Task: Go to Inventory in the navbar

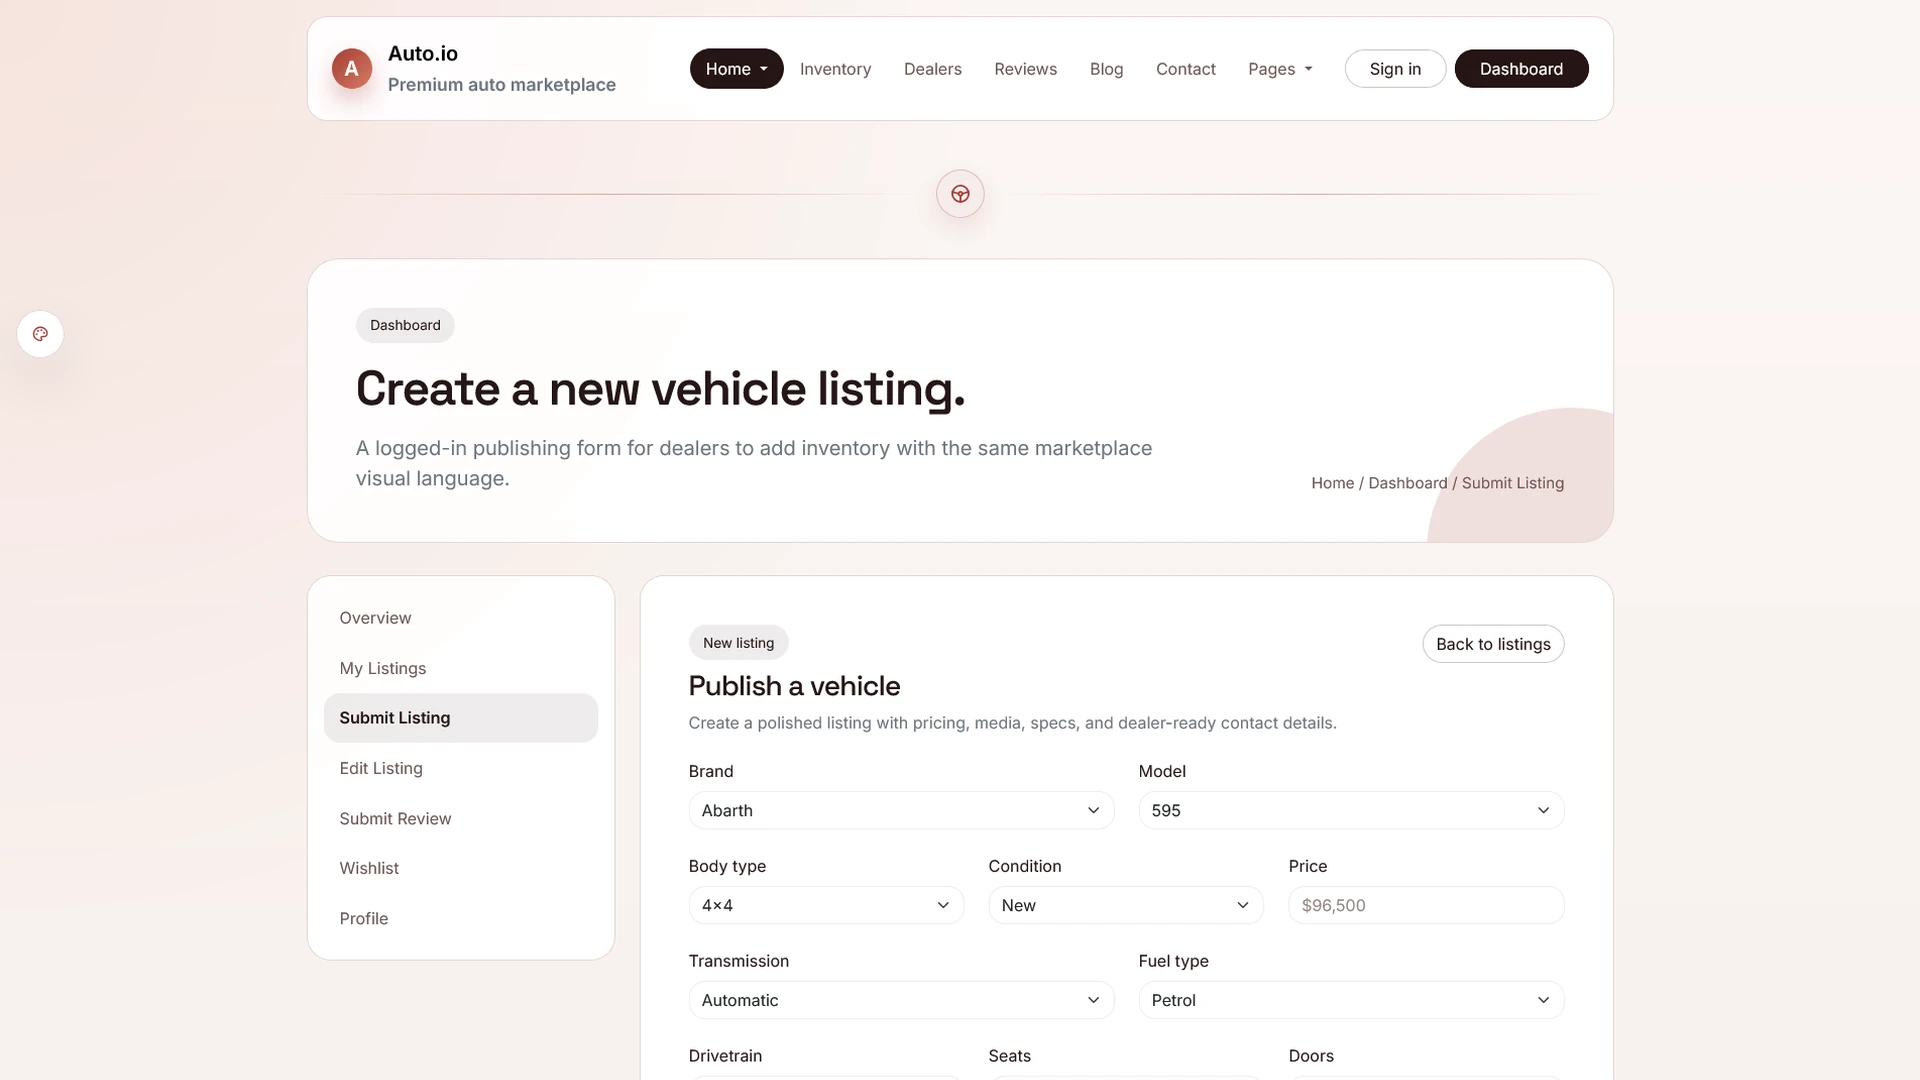Action: point(835,69)
